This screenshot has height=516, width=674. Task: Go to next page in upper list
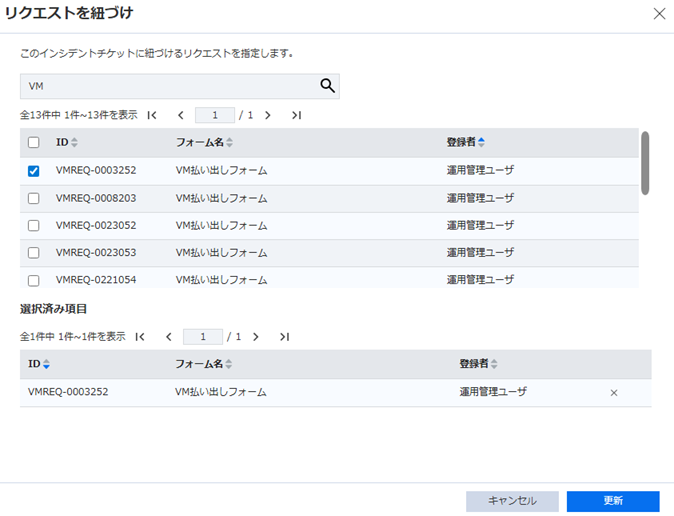click(267, 115)
